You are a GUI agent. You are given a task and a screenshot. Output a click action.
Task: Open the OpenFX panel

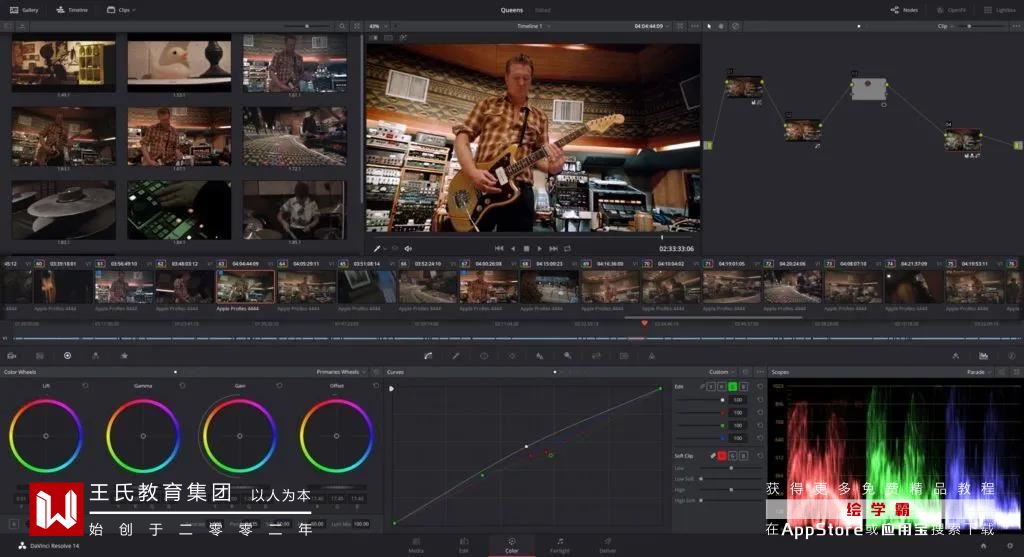click(x=951, y=10)
